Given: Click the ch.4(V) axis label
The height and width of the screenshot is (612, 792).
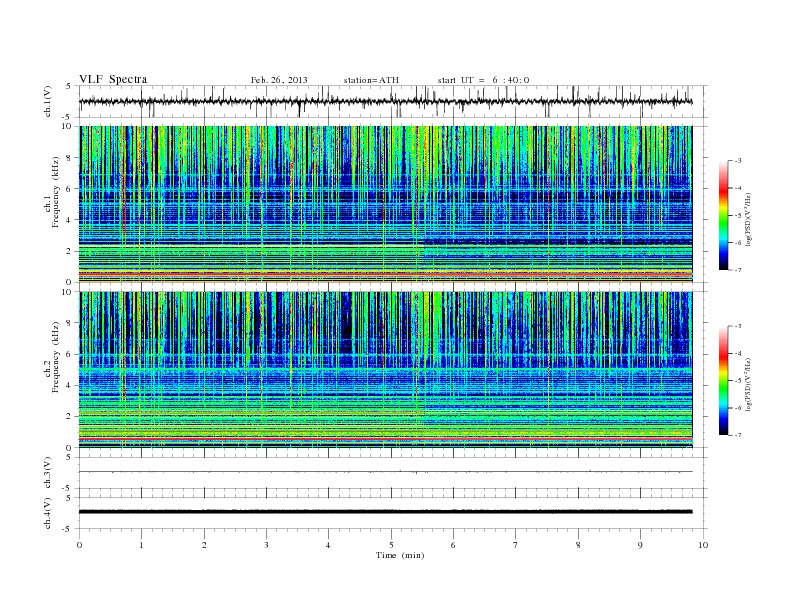Looking at the screenshot, I should click(x=48, y=513).
